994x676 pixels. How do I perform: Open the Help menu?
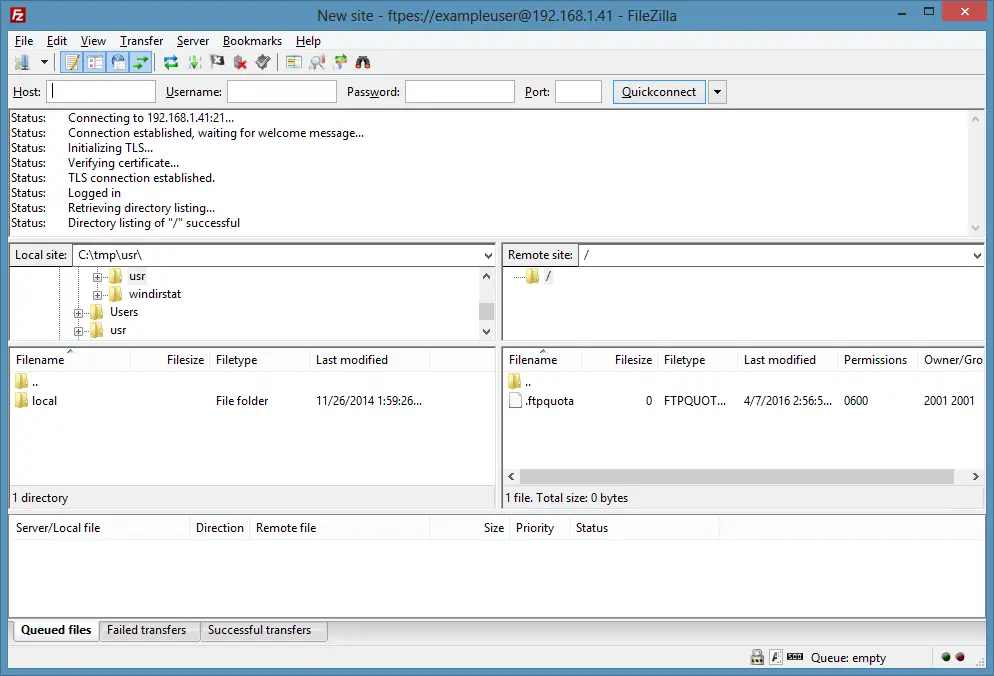308,41
